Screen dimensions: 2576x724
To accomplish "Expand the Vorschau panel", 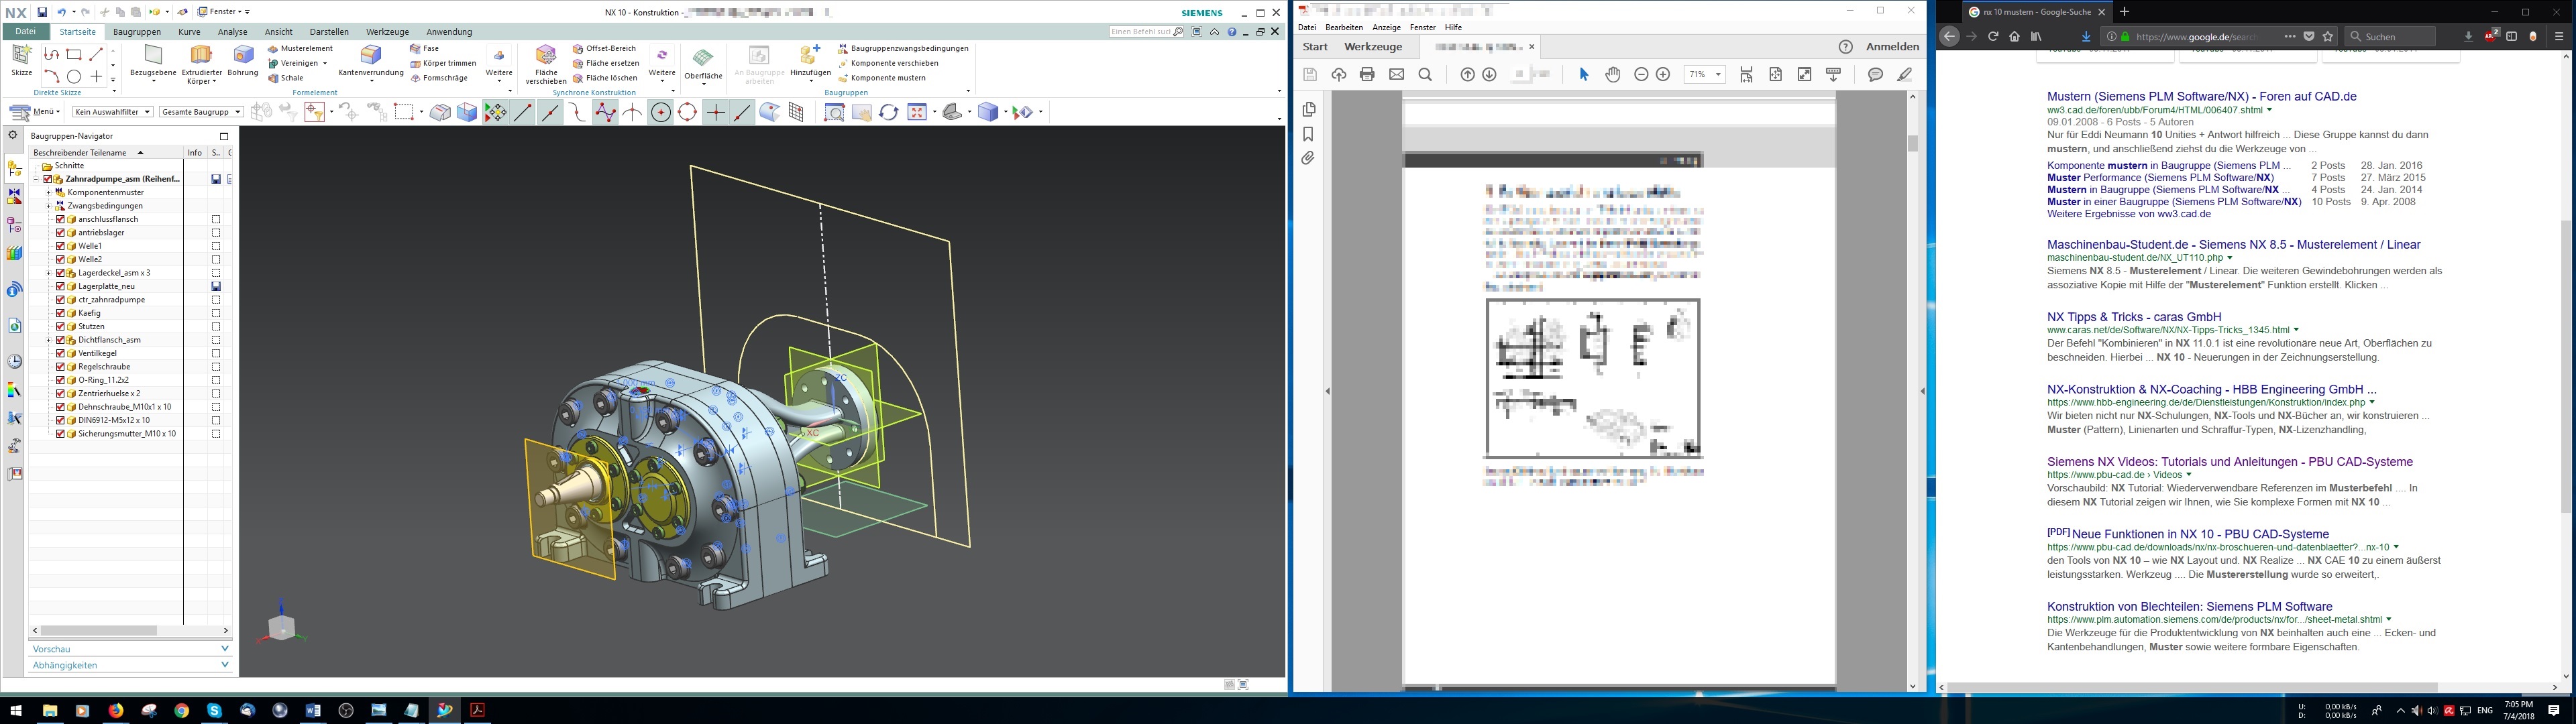I will (130, 649).
